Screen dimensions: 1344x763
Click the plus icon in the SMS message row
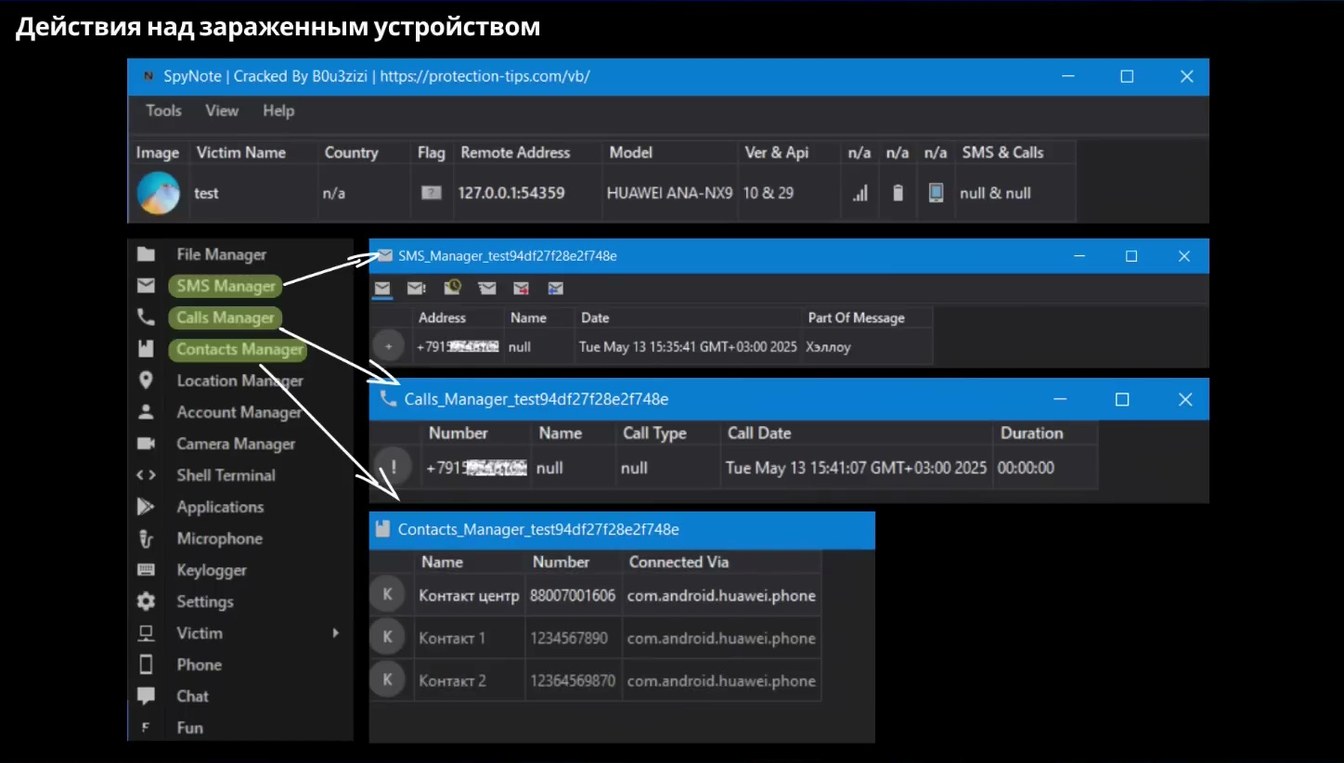(x=389, y=347)
